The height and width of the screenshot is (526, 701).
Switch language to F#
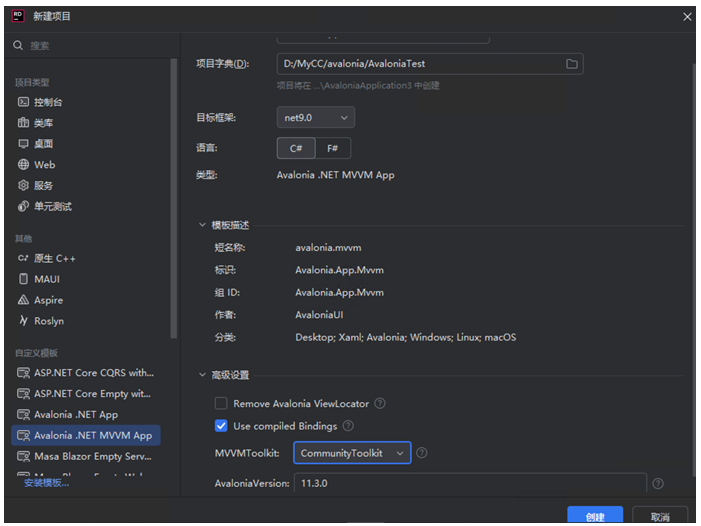[333, 148]
